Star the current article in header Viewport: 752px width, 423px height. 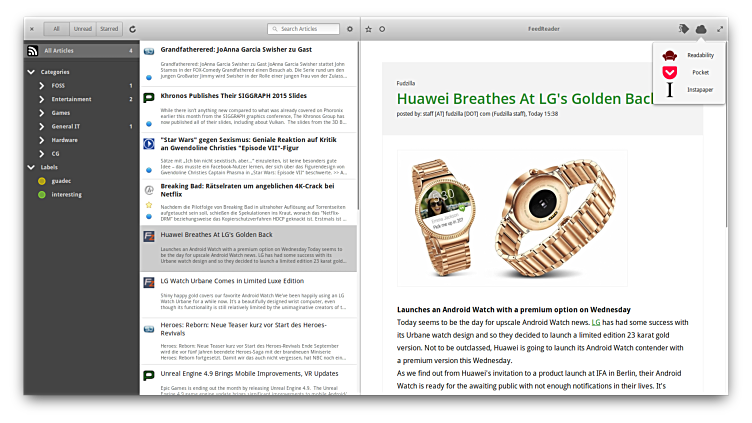[368, 29]
